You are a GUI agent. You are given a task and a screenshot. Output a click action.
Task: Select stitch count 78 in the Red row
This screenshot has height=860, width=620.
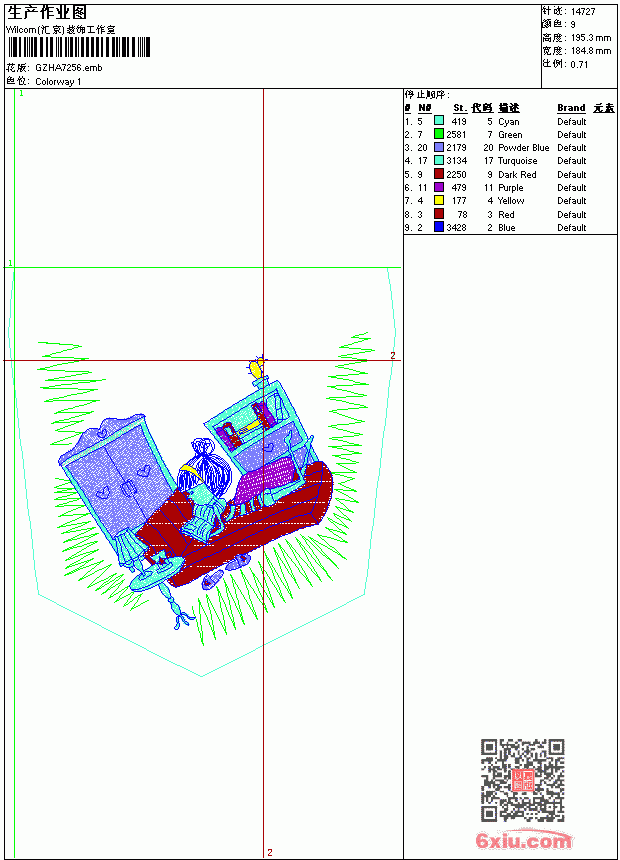(463, 215)
